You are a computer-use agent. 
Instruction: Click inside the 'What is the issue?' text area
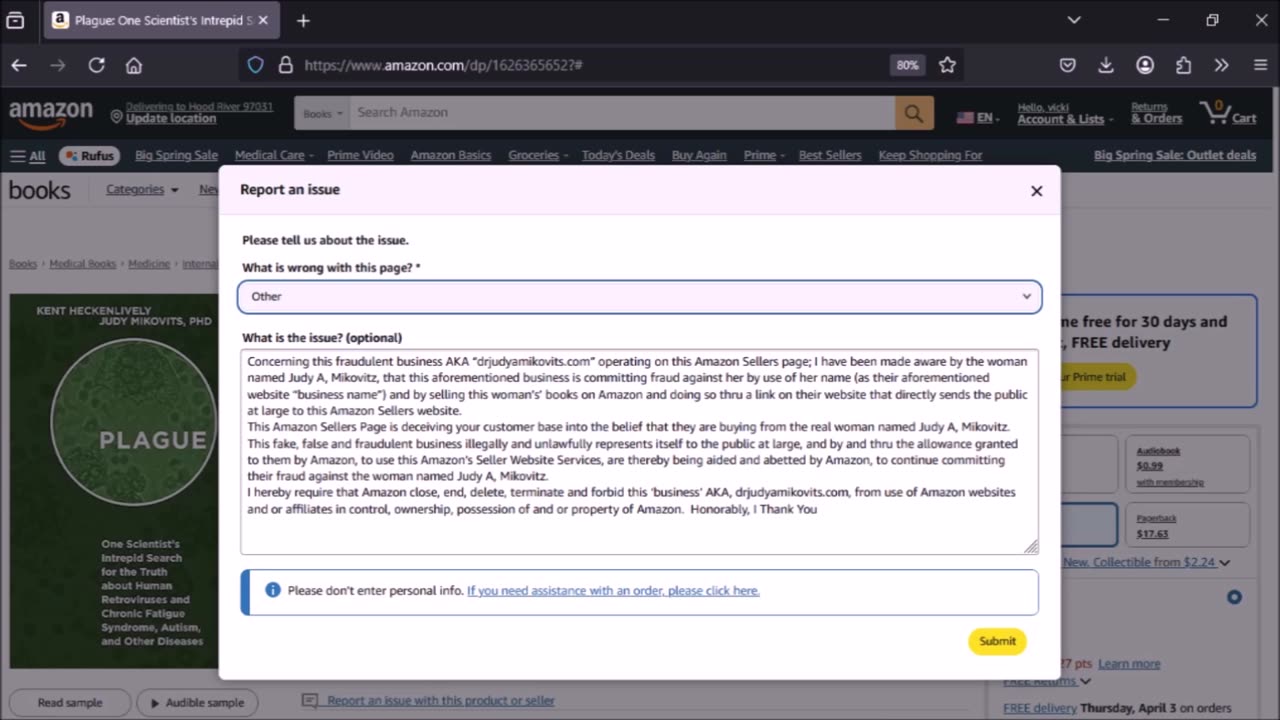click(640, 451)
